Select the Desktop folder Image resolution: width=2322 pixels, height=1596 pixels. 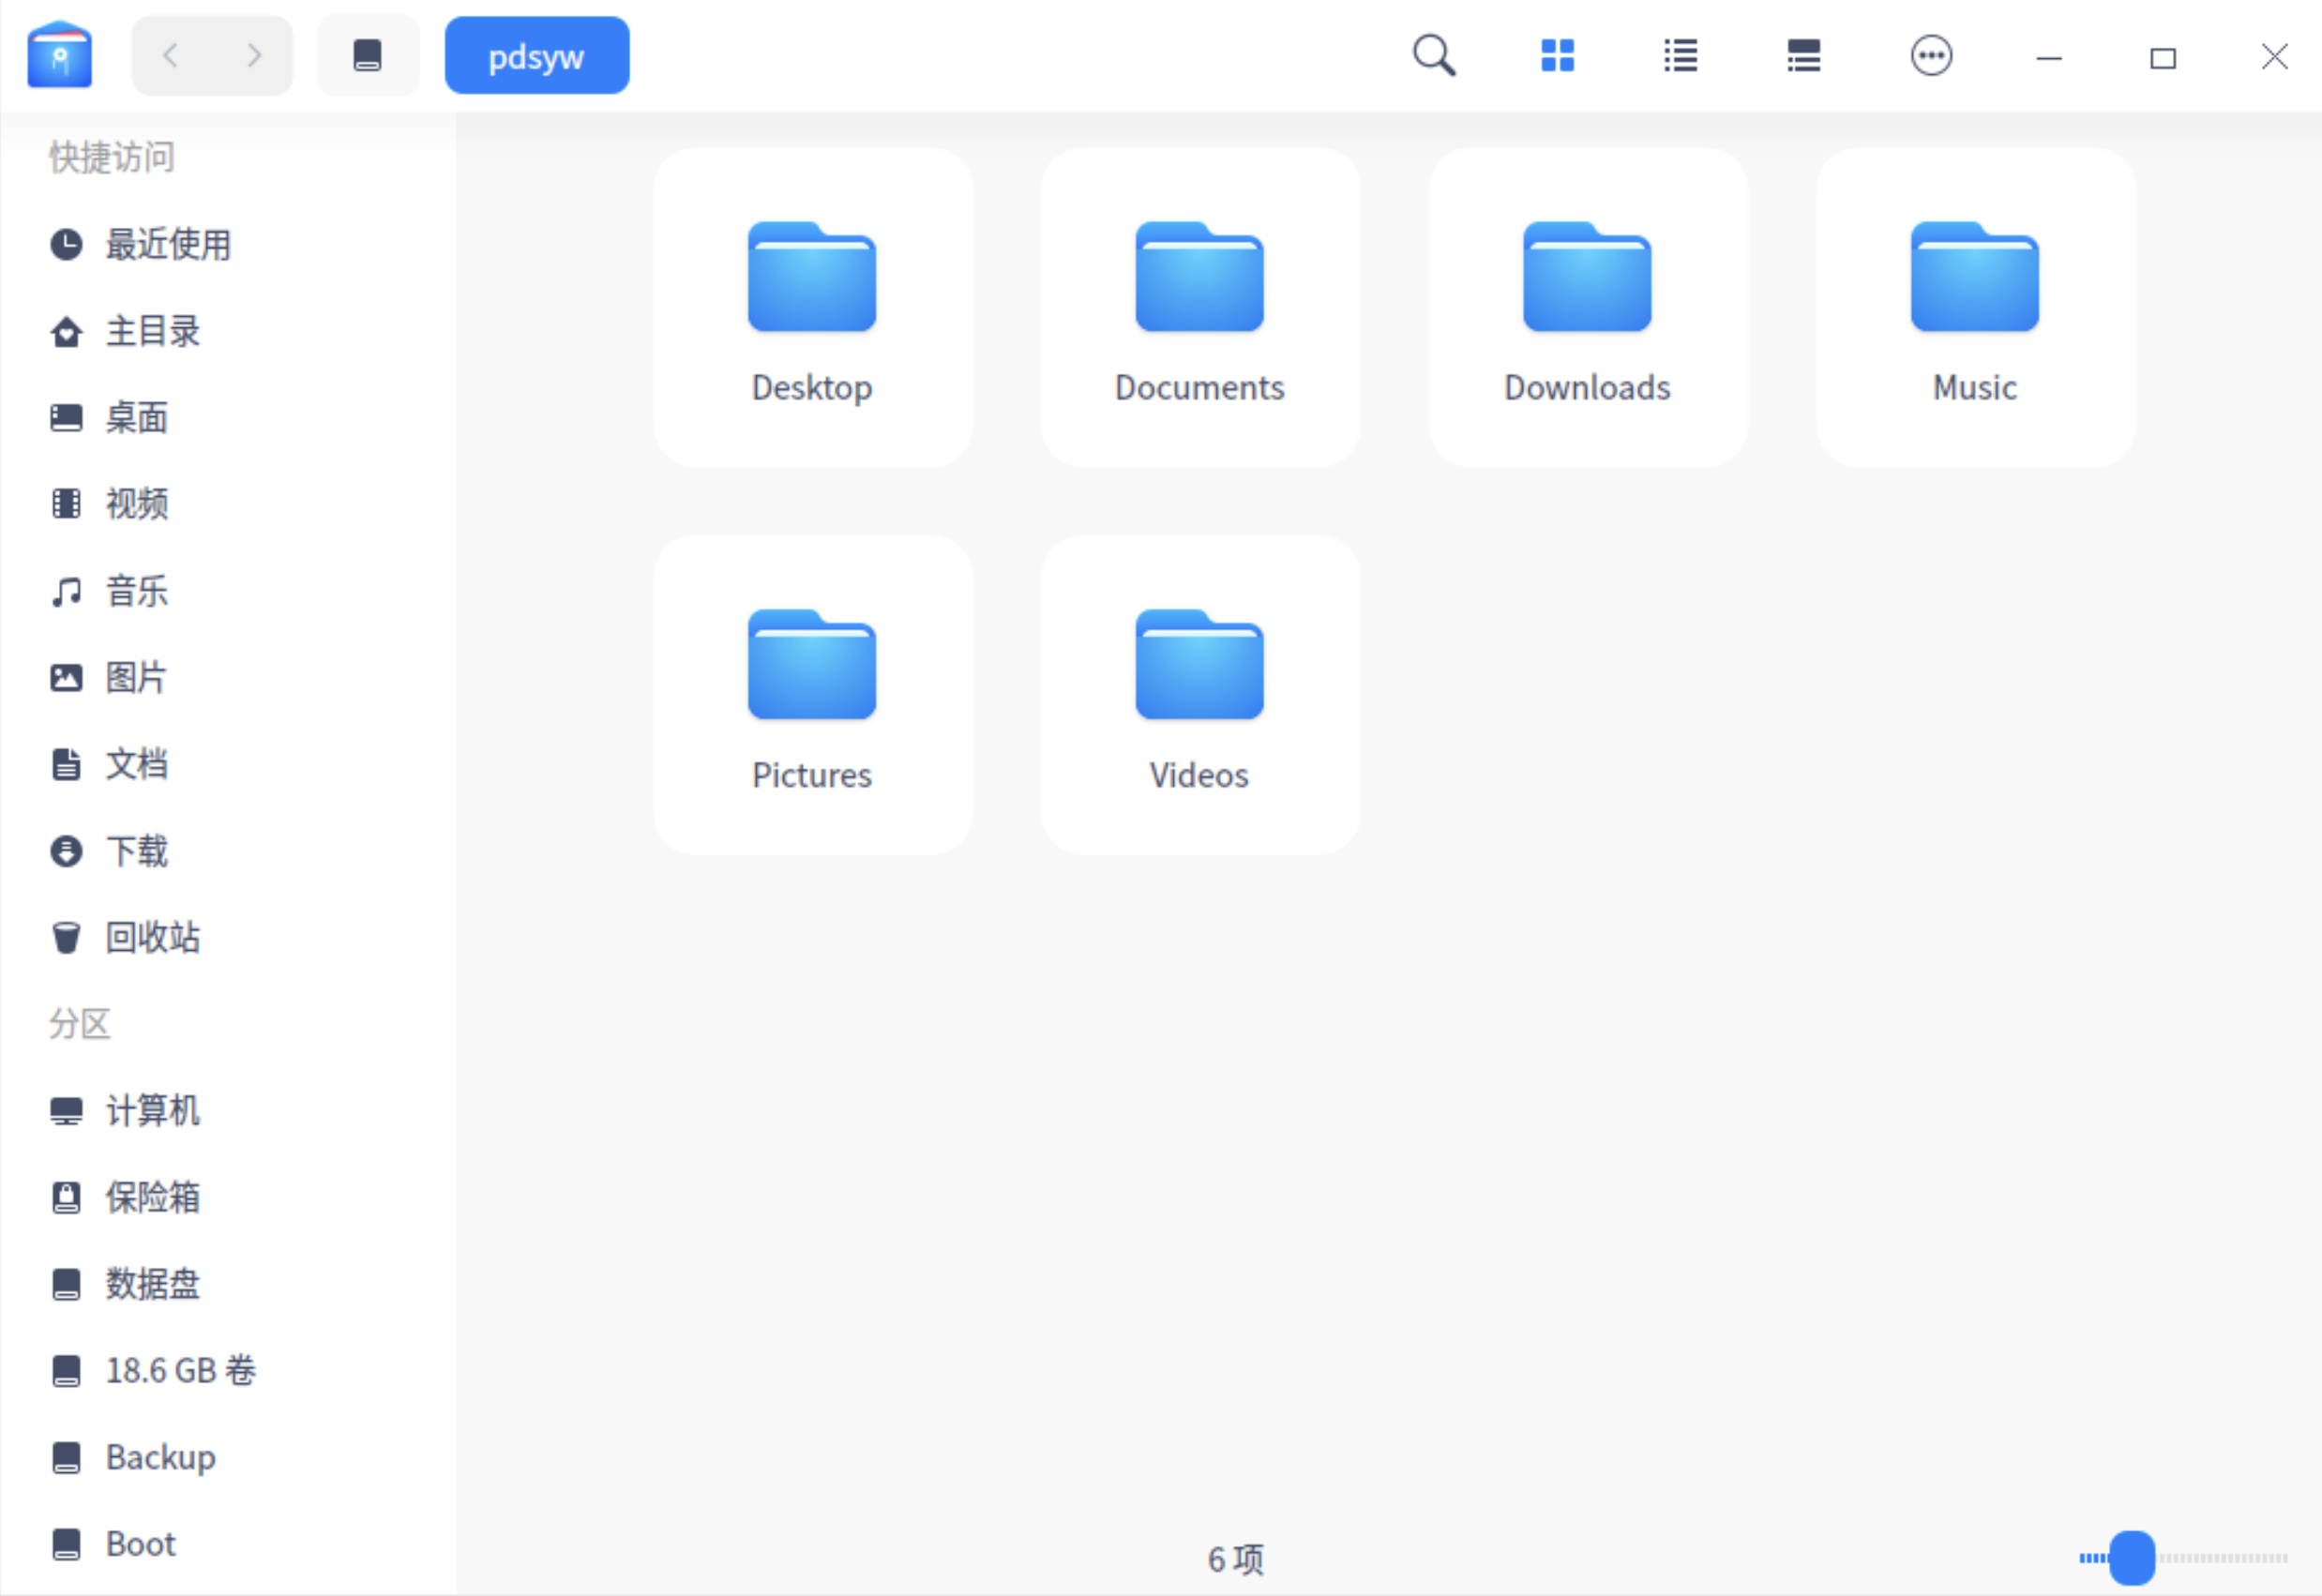click(812, 307)
